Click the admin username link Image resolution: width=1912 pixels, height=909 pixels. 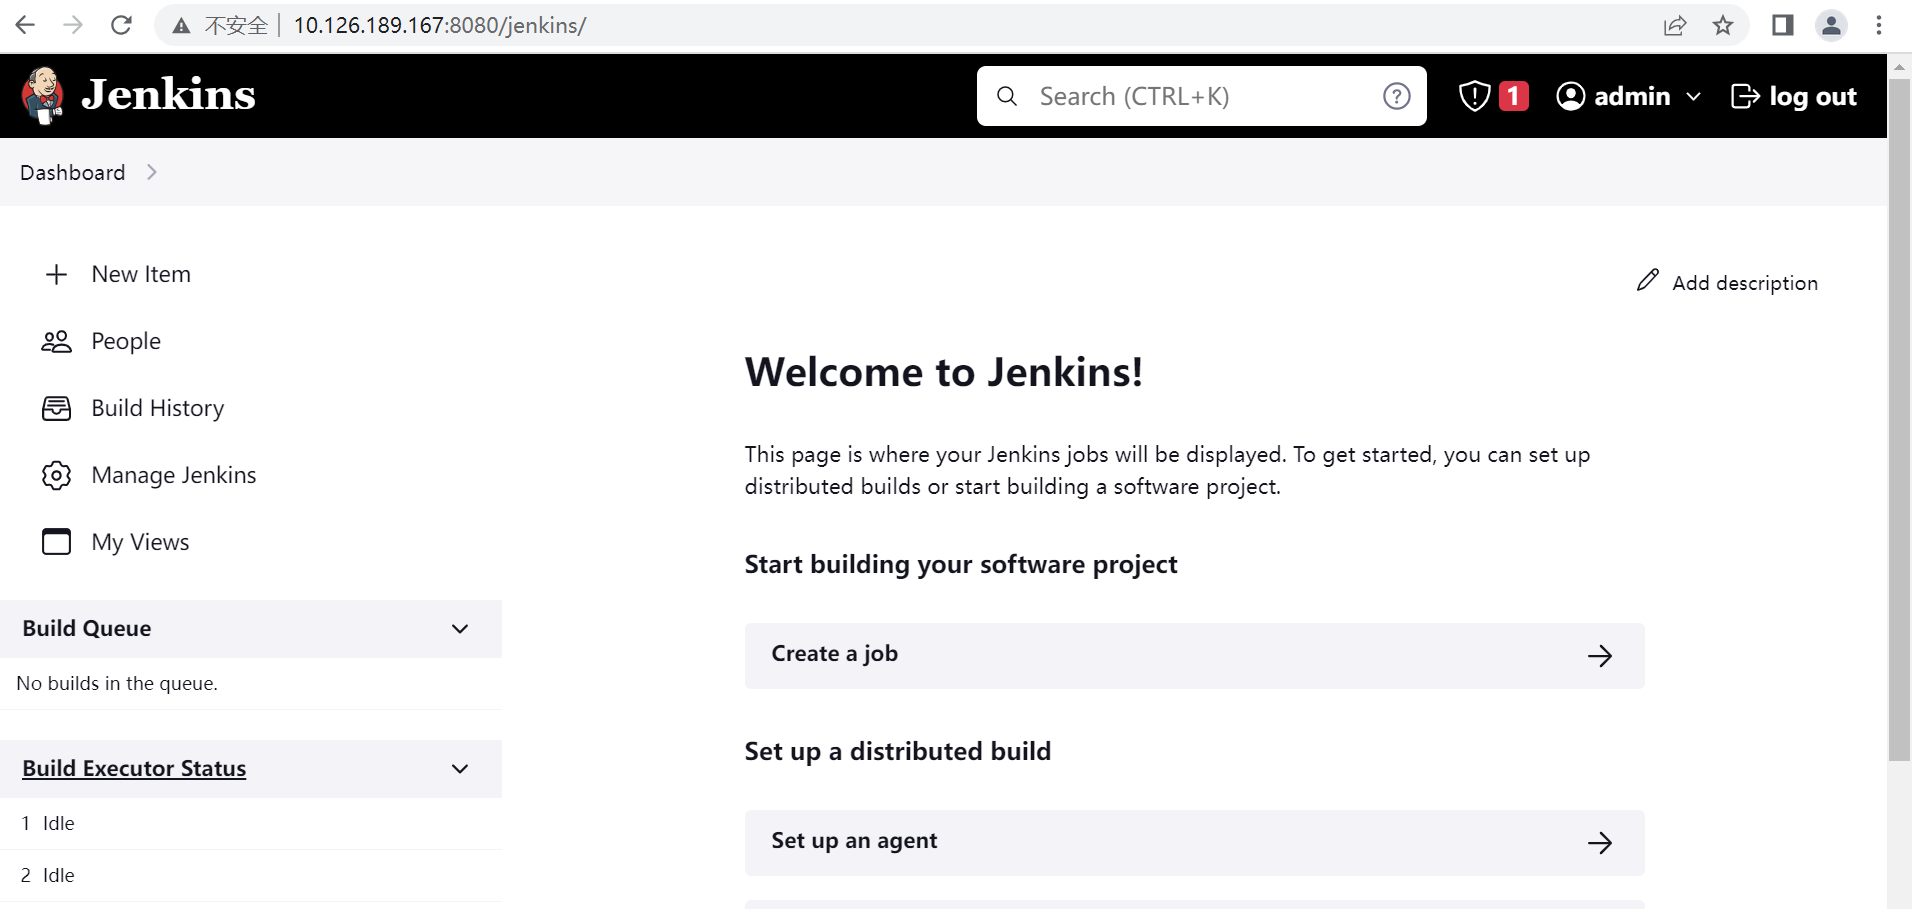coord(1632,96)
